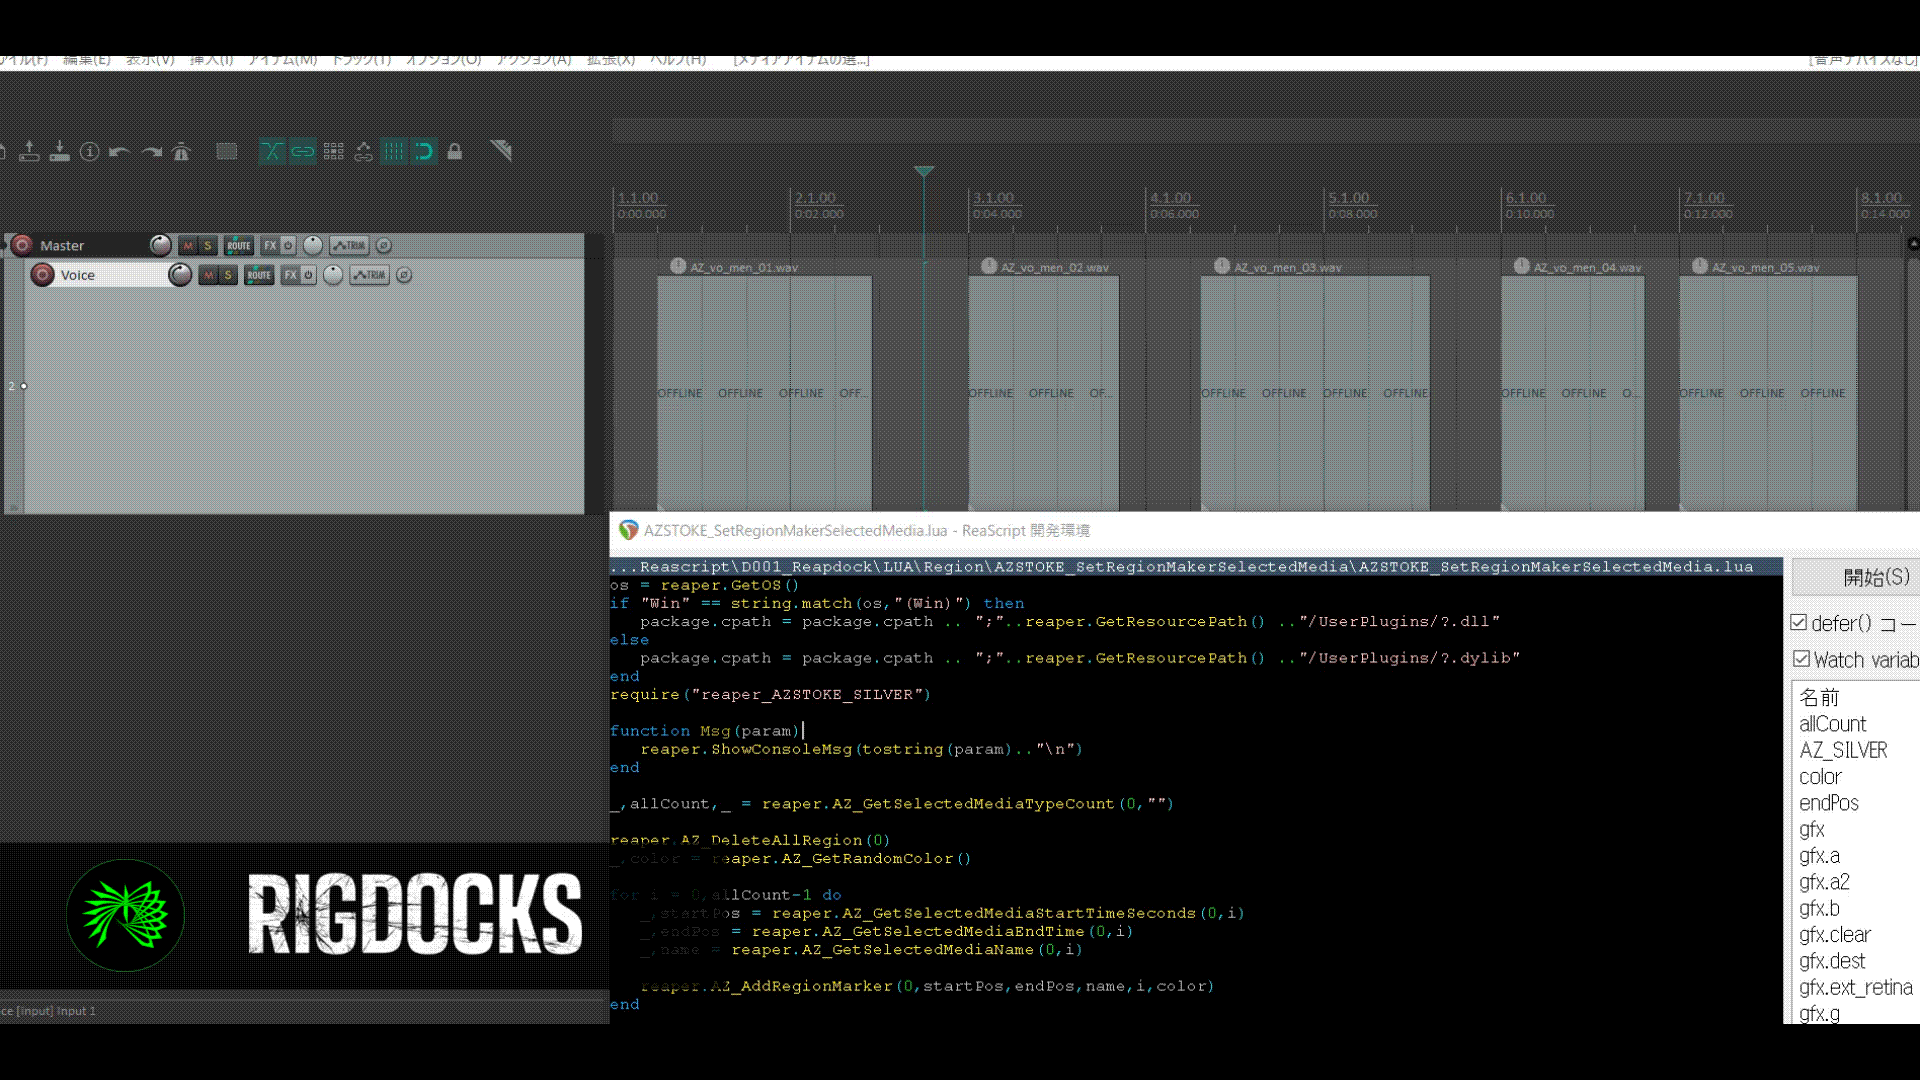This screenshot has width=1920, height=1080.
Task: Click 'allCount' in variable watch list
Action: point(1833,724)
